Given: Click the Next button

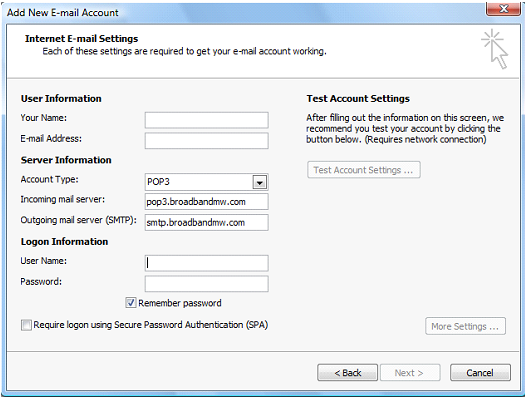Looking at the screenshot, I should click(x=409, y=373).
